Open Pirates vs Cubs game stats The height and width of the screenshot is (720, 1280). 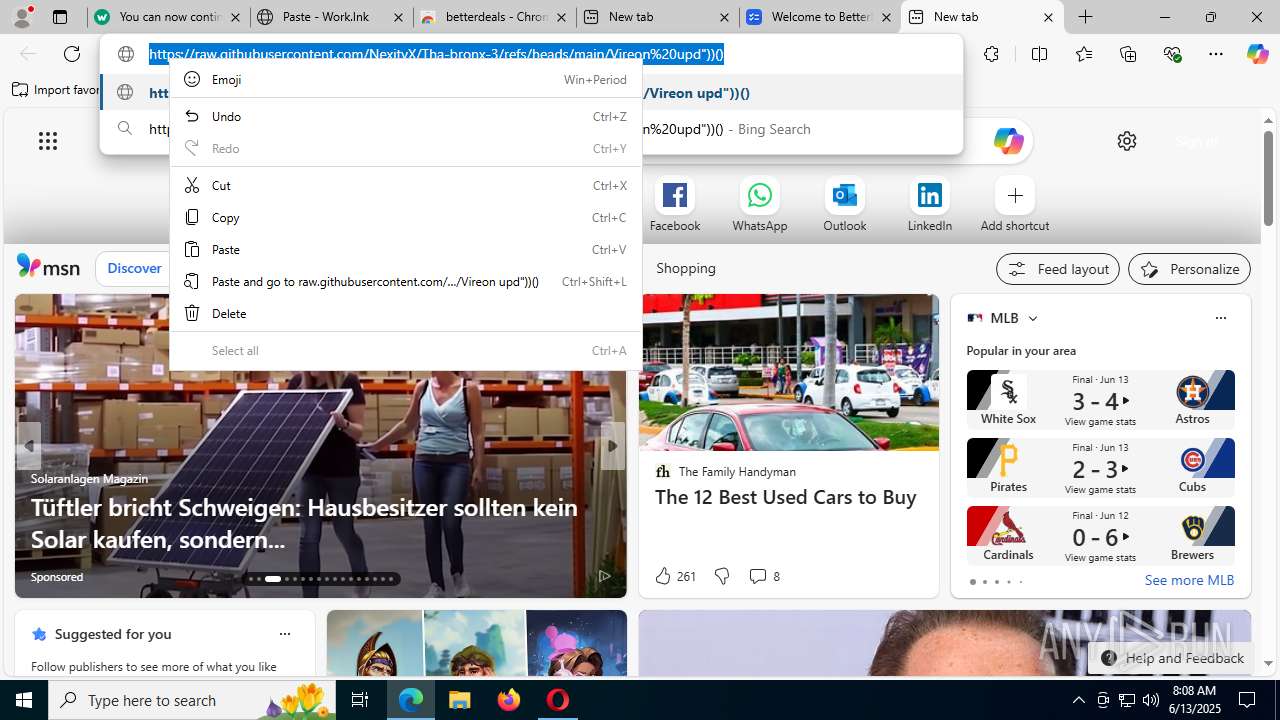1100,468
